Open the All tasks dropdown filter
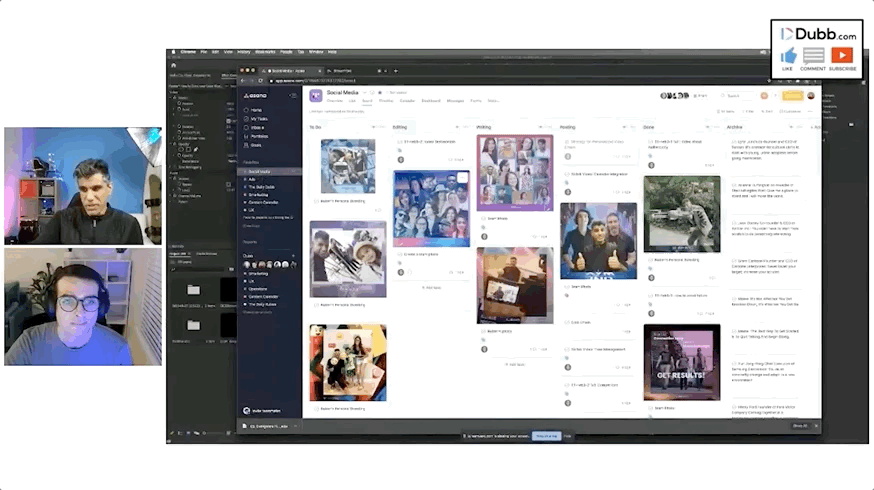Screen dimensions: 874x490 click(727, 111)
